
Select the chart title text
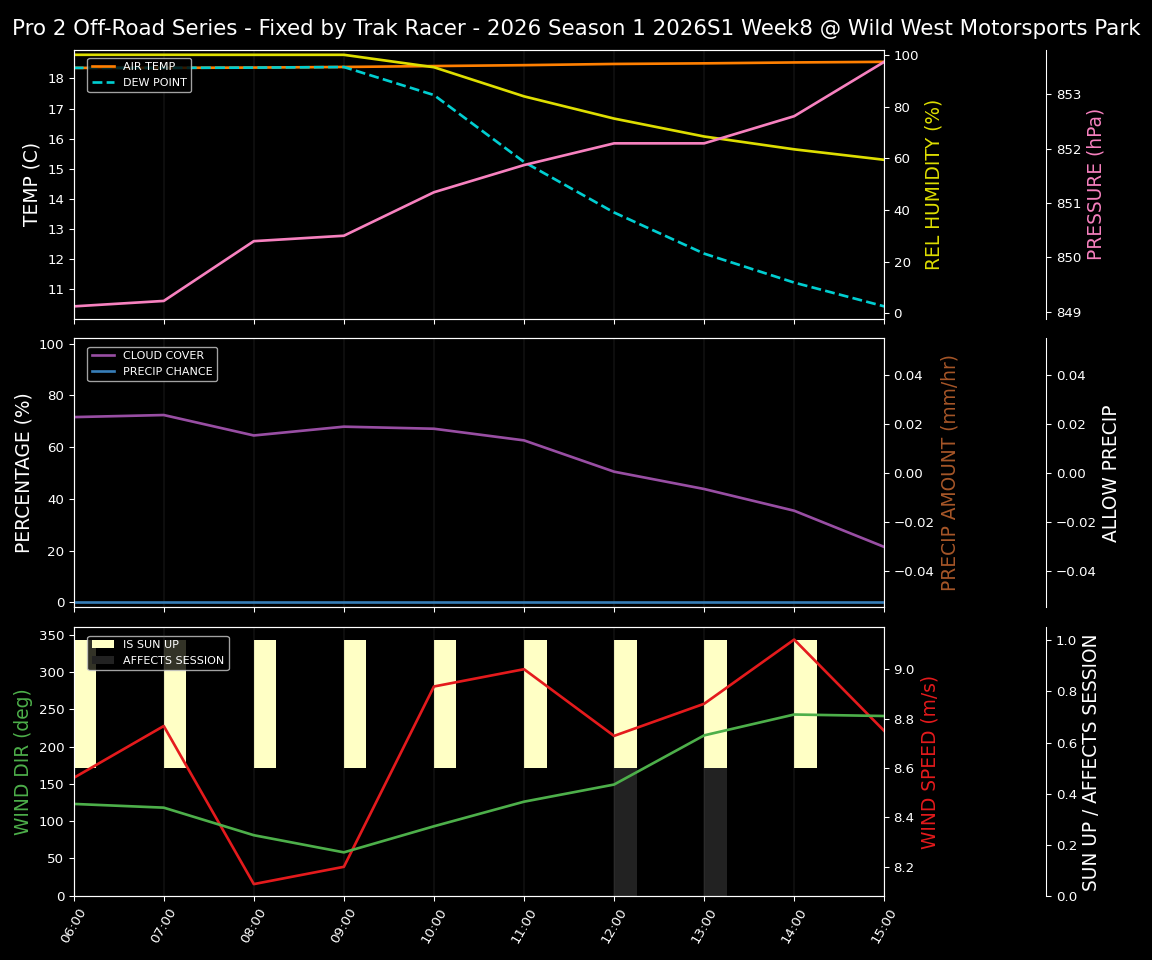[x=576, y=27]
